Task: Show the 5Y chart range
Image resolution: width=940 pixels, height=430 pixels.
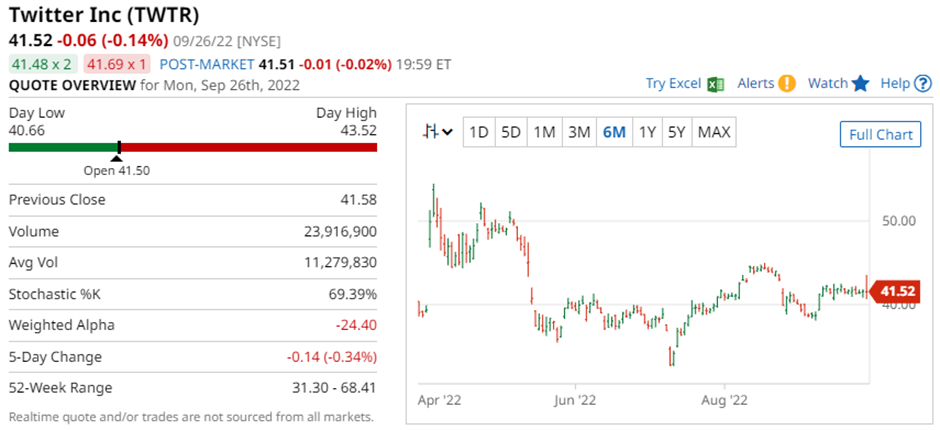Action: [x=677, y=132]
